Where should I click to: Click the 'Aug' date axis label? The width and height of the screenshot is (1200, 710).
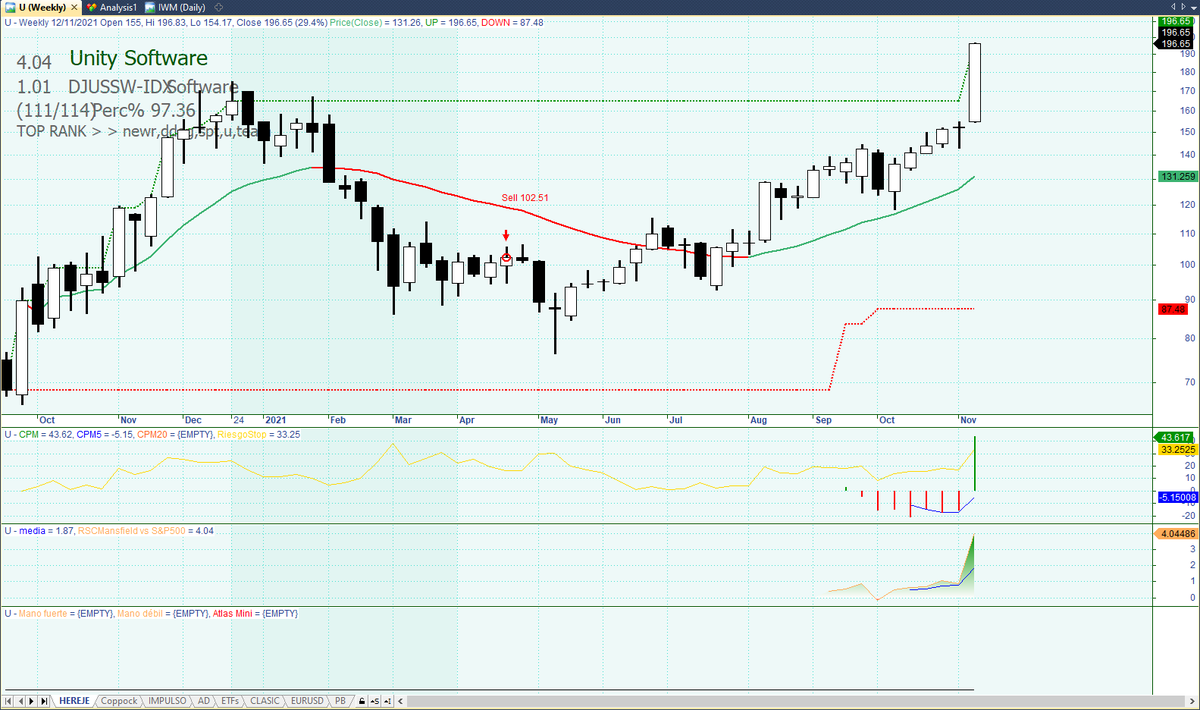(x=758, y=420)
